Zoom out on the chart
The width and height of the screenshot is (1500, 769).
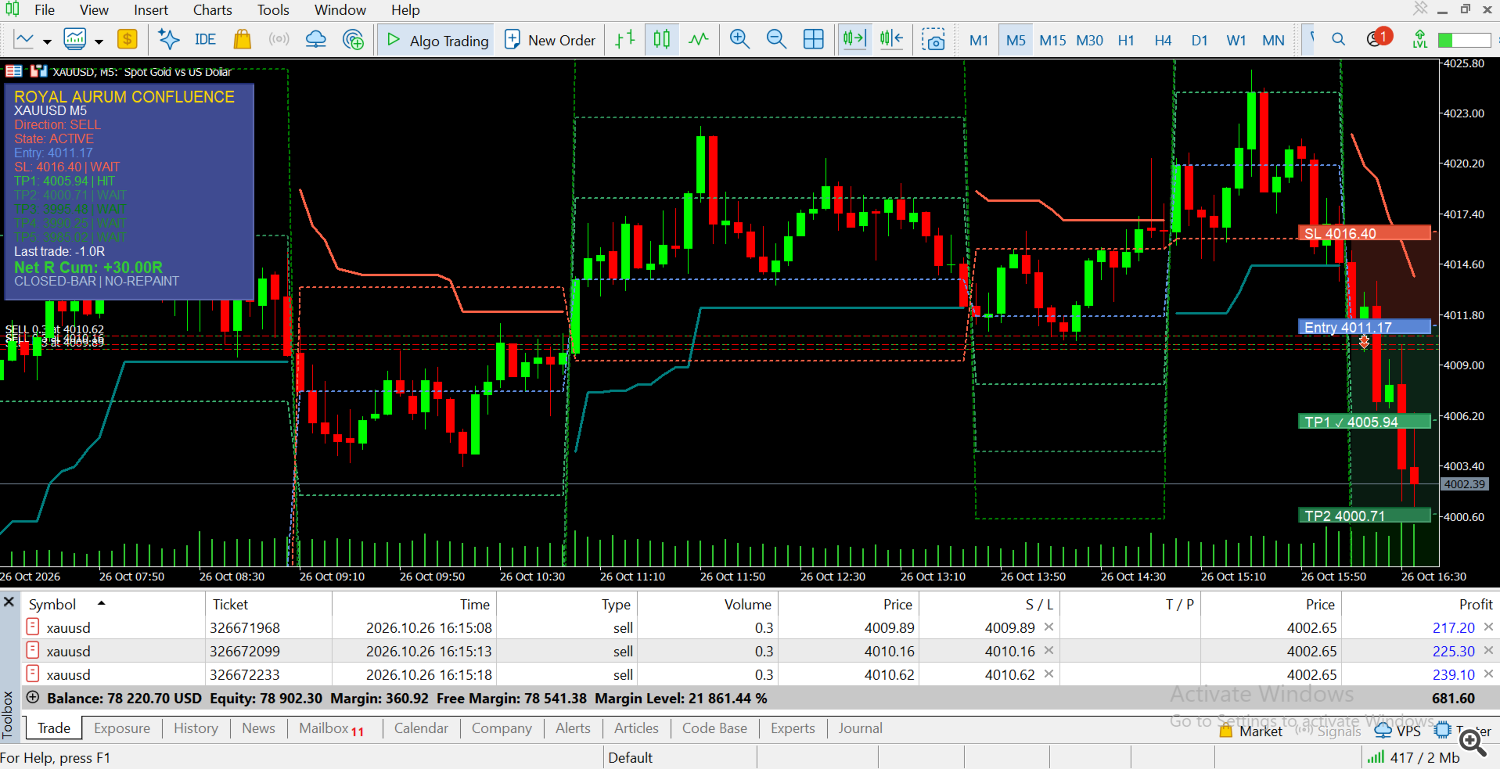tap(776, 40)
